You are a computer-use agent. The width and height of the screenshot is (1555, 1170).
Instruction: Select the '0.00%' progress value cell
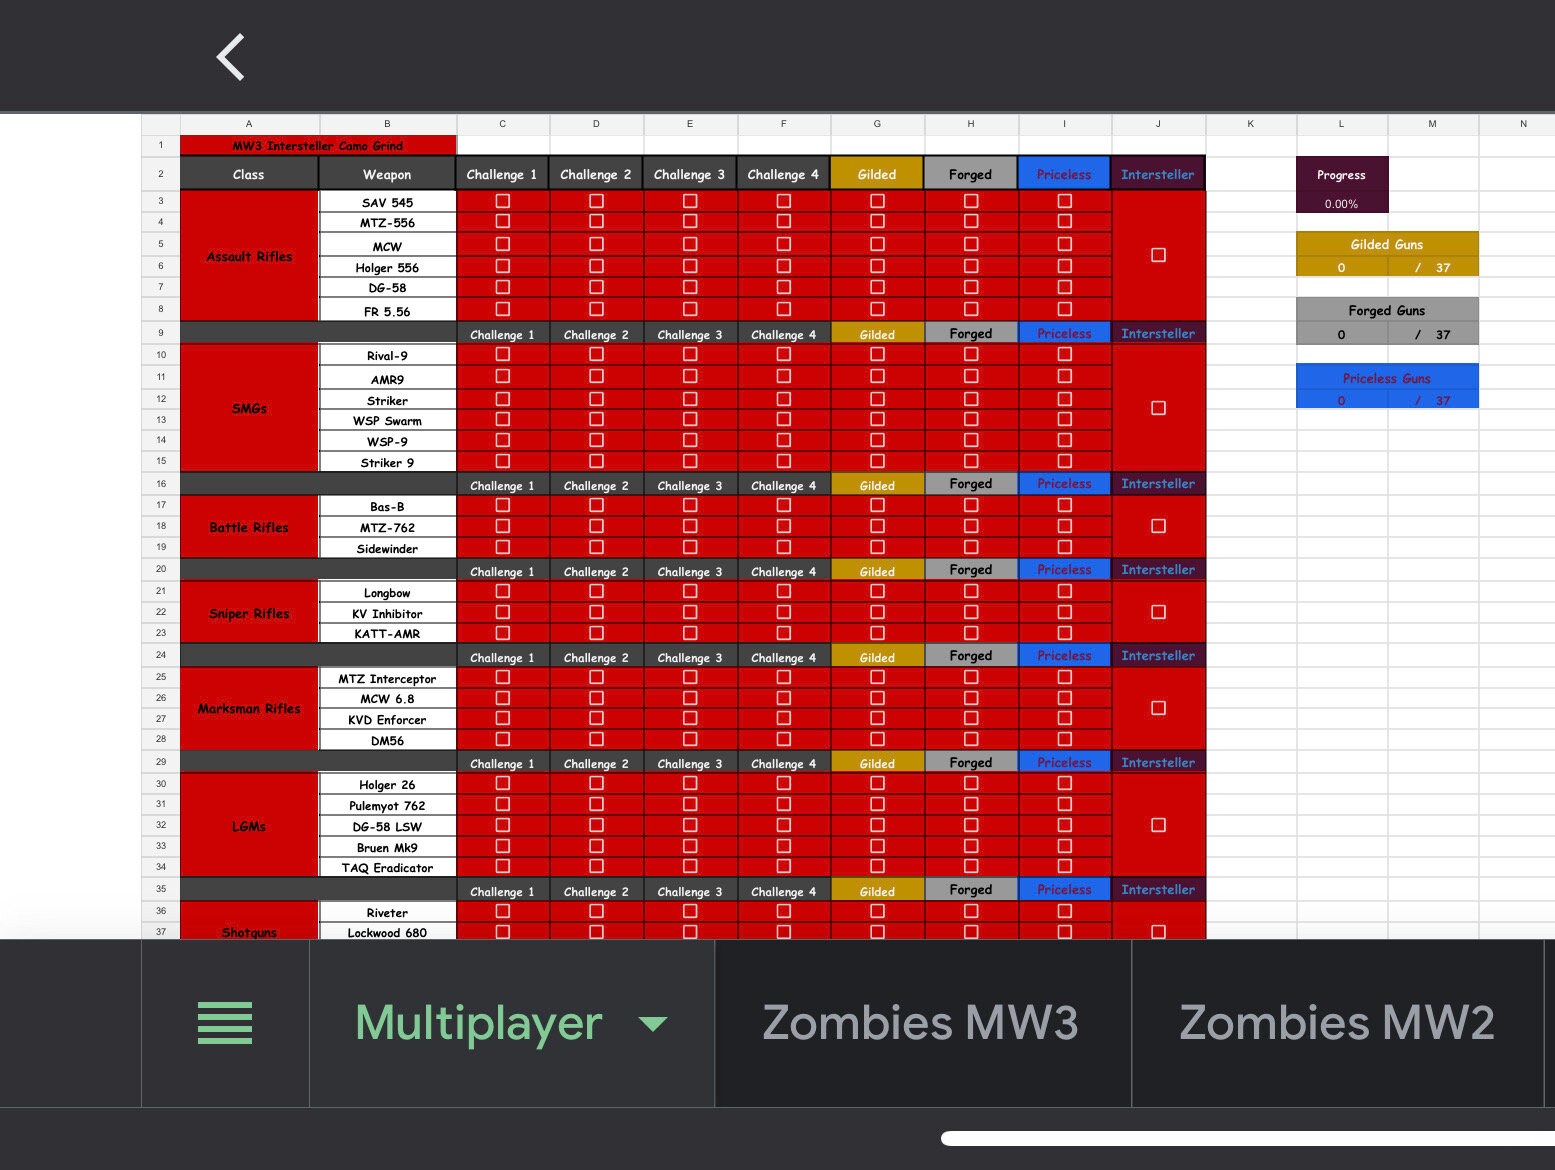pos(1341,204)
